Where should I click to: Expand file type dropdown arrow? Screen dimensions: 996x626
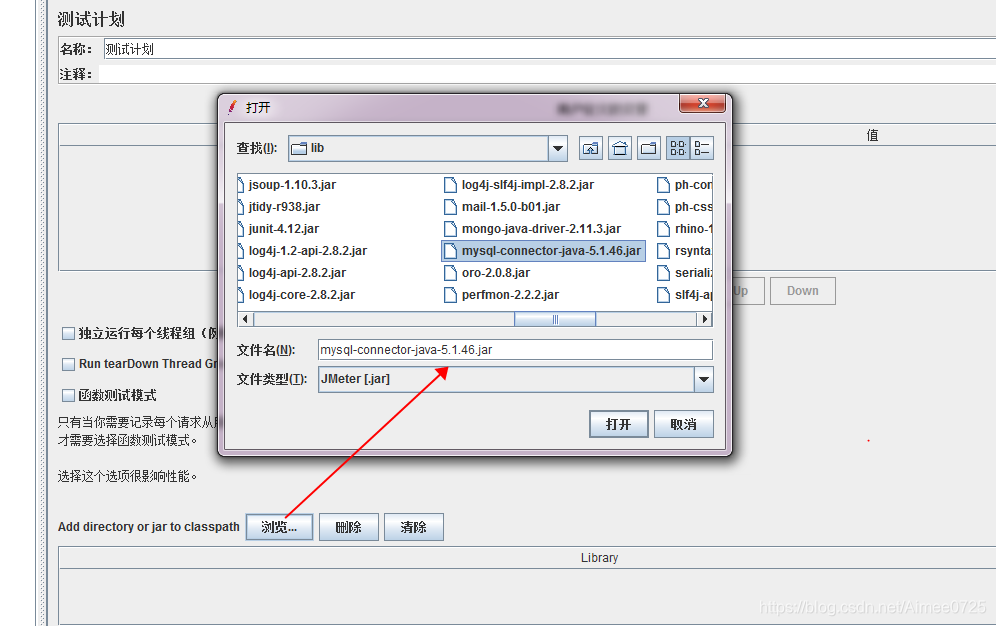point(703,380)
